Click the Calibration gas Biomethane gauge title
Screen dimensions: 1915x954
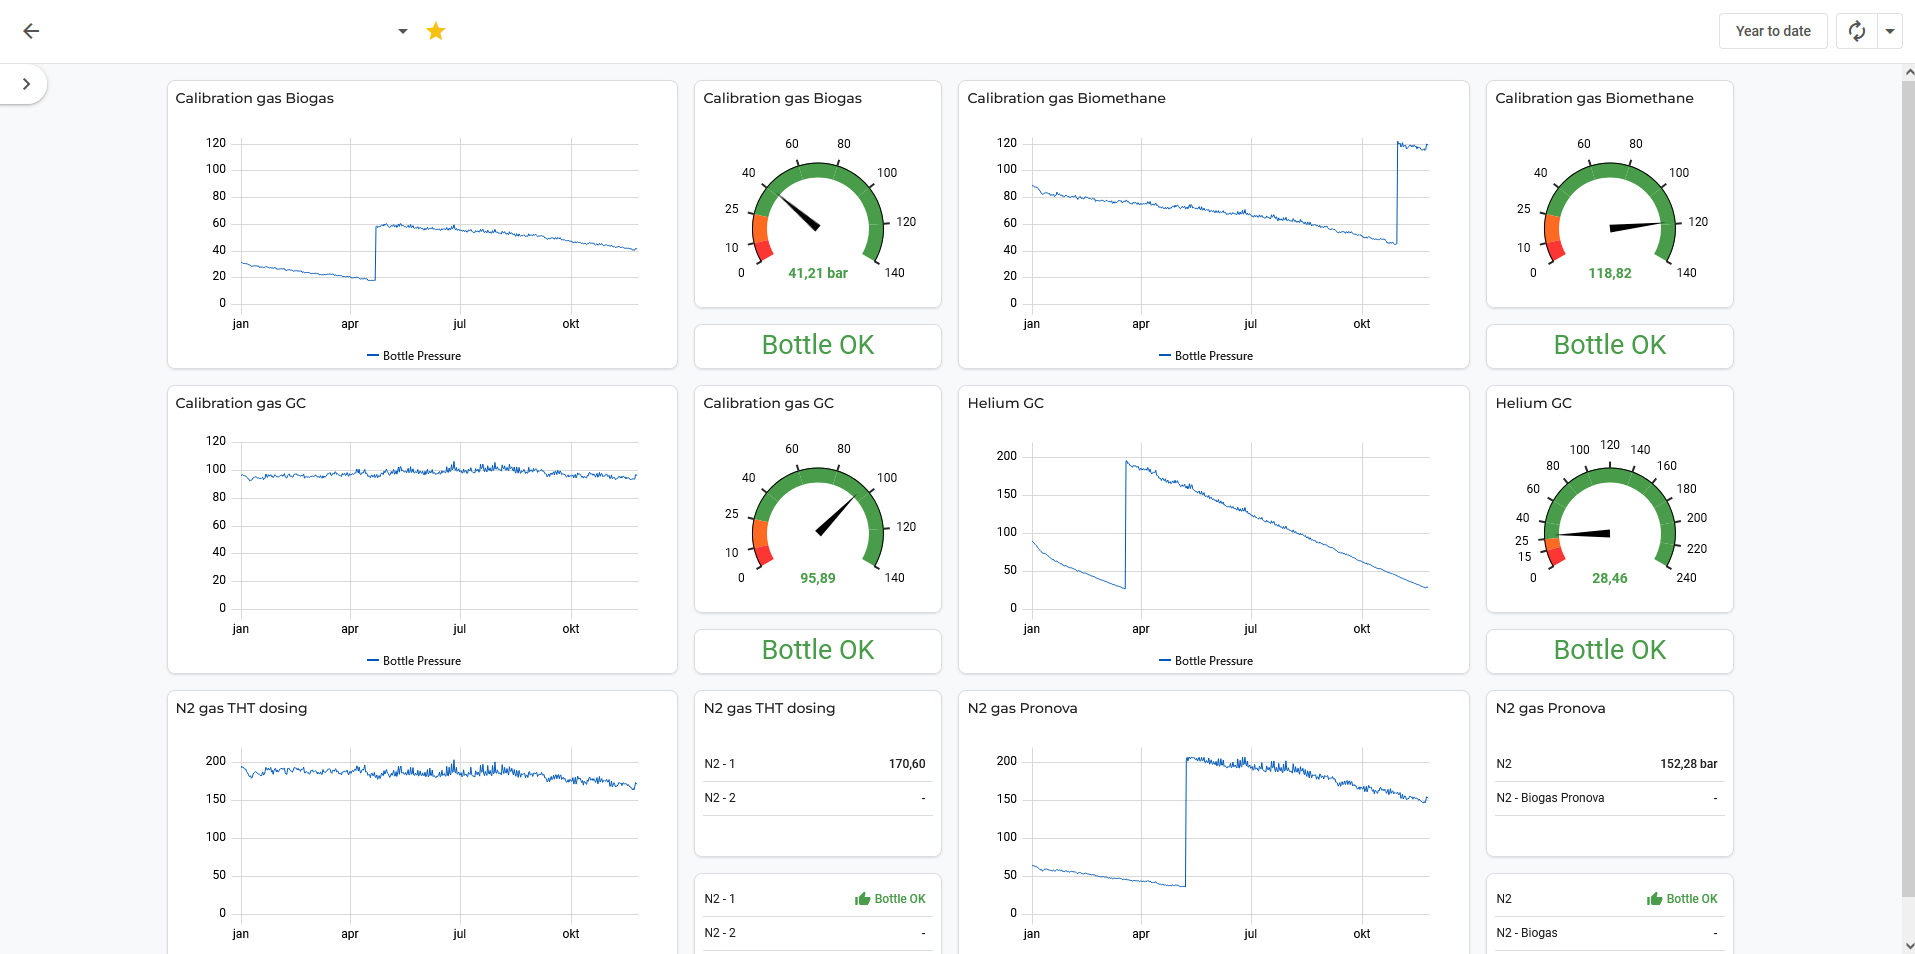(1594, 98)
